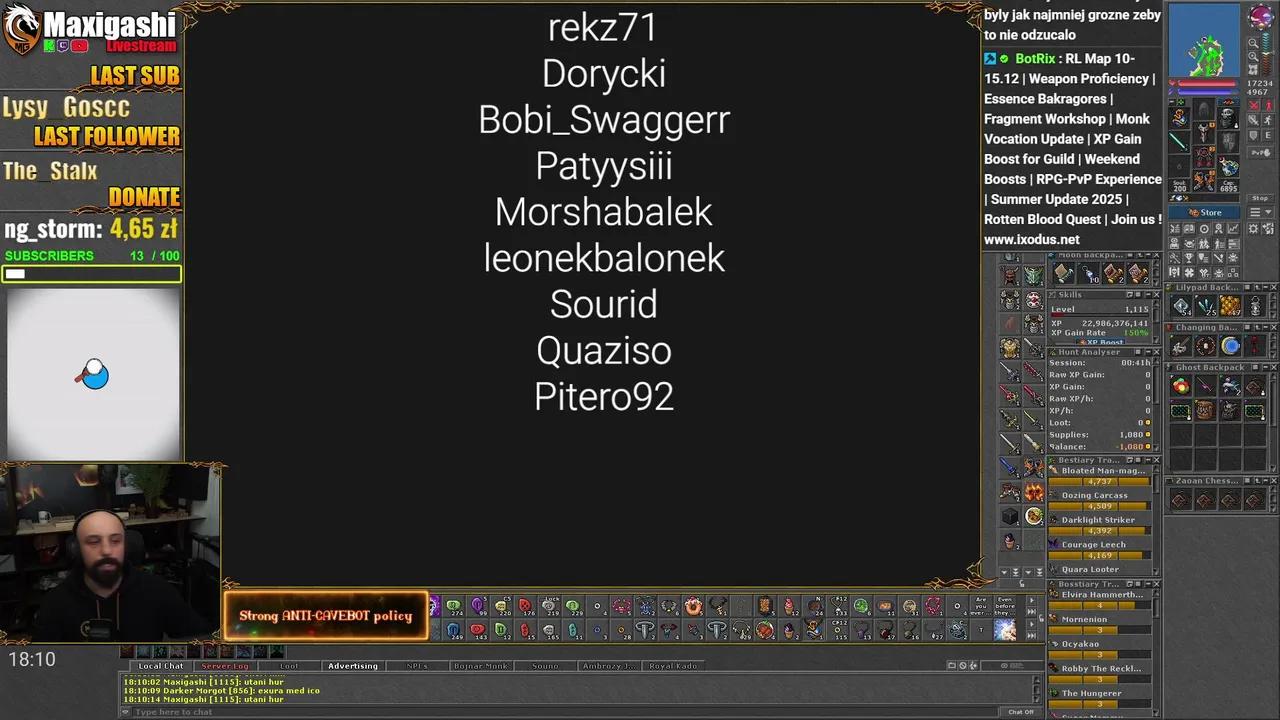
Task: Select Robby The Reckless bosstiary entry
Action: point(1100,673)
